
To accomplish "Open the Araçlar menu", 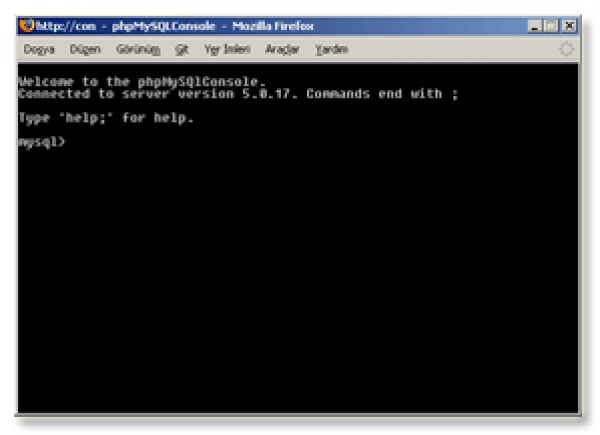I will click(x=282, y=49).
